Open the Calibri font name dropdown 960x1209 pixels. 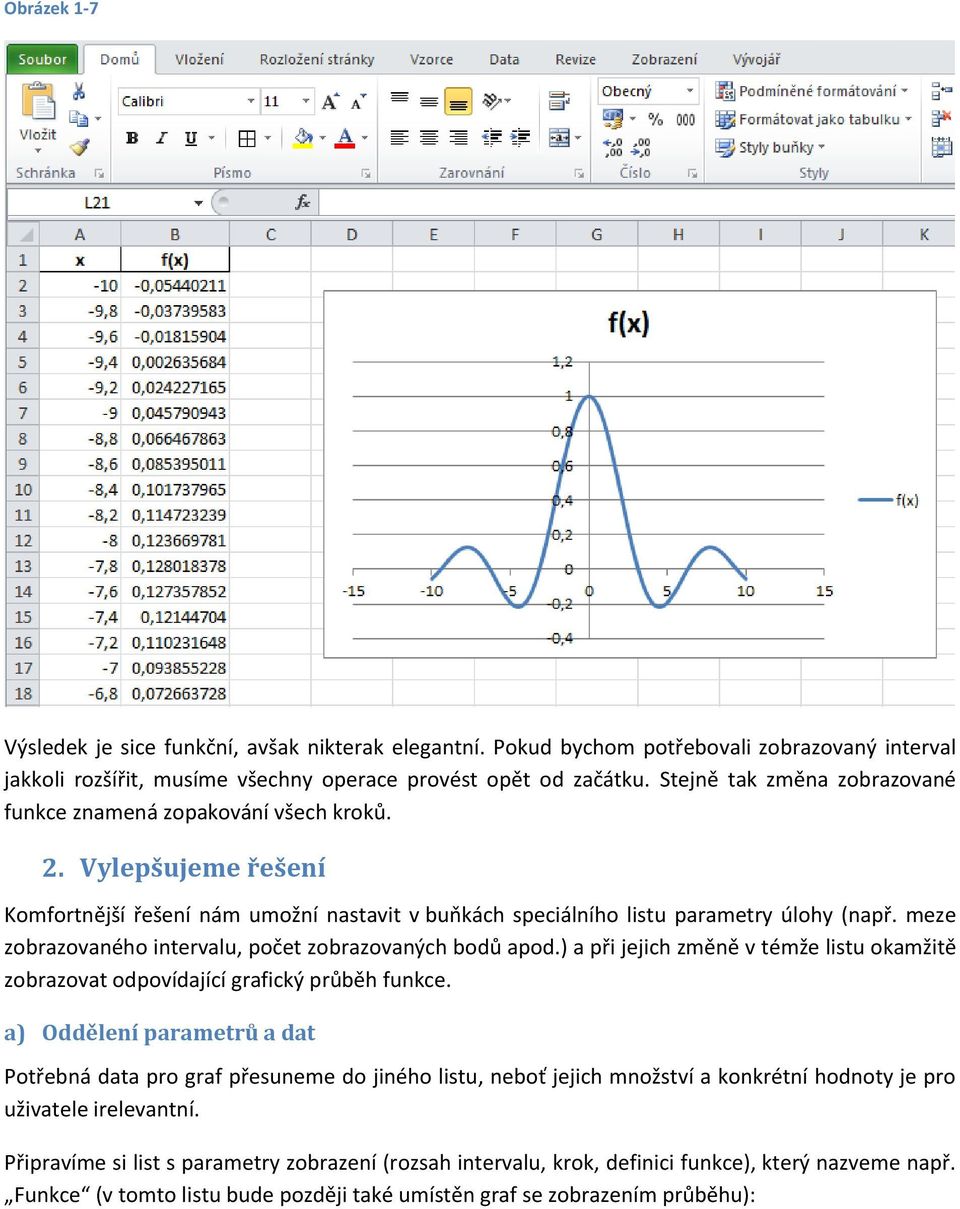(x=251, y=101)
